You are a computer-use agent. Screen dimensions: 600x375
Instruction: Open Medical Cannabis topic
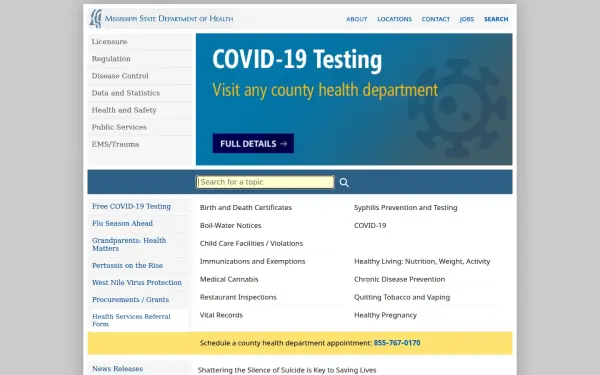pyautogui.click(x=229, y=279)
